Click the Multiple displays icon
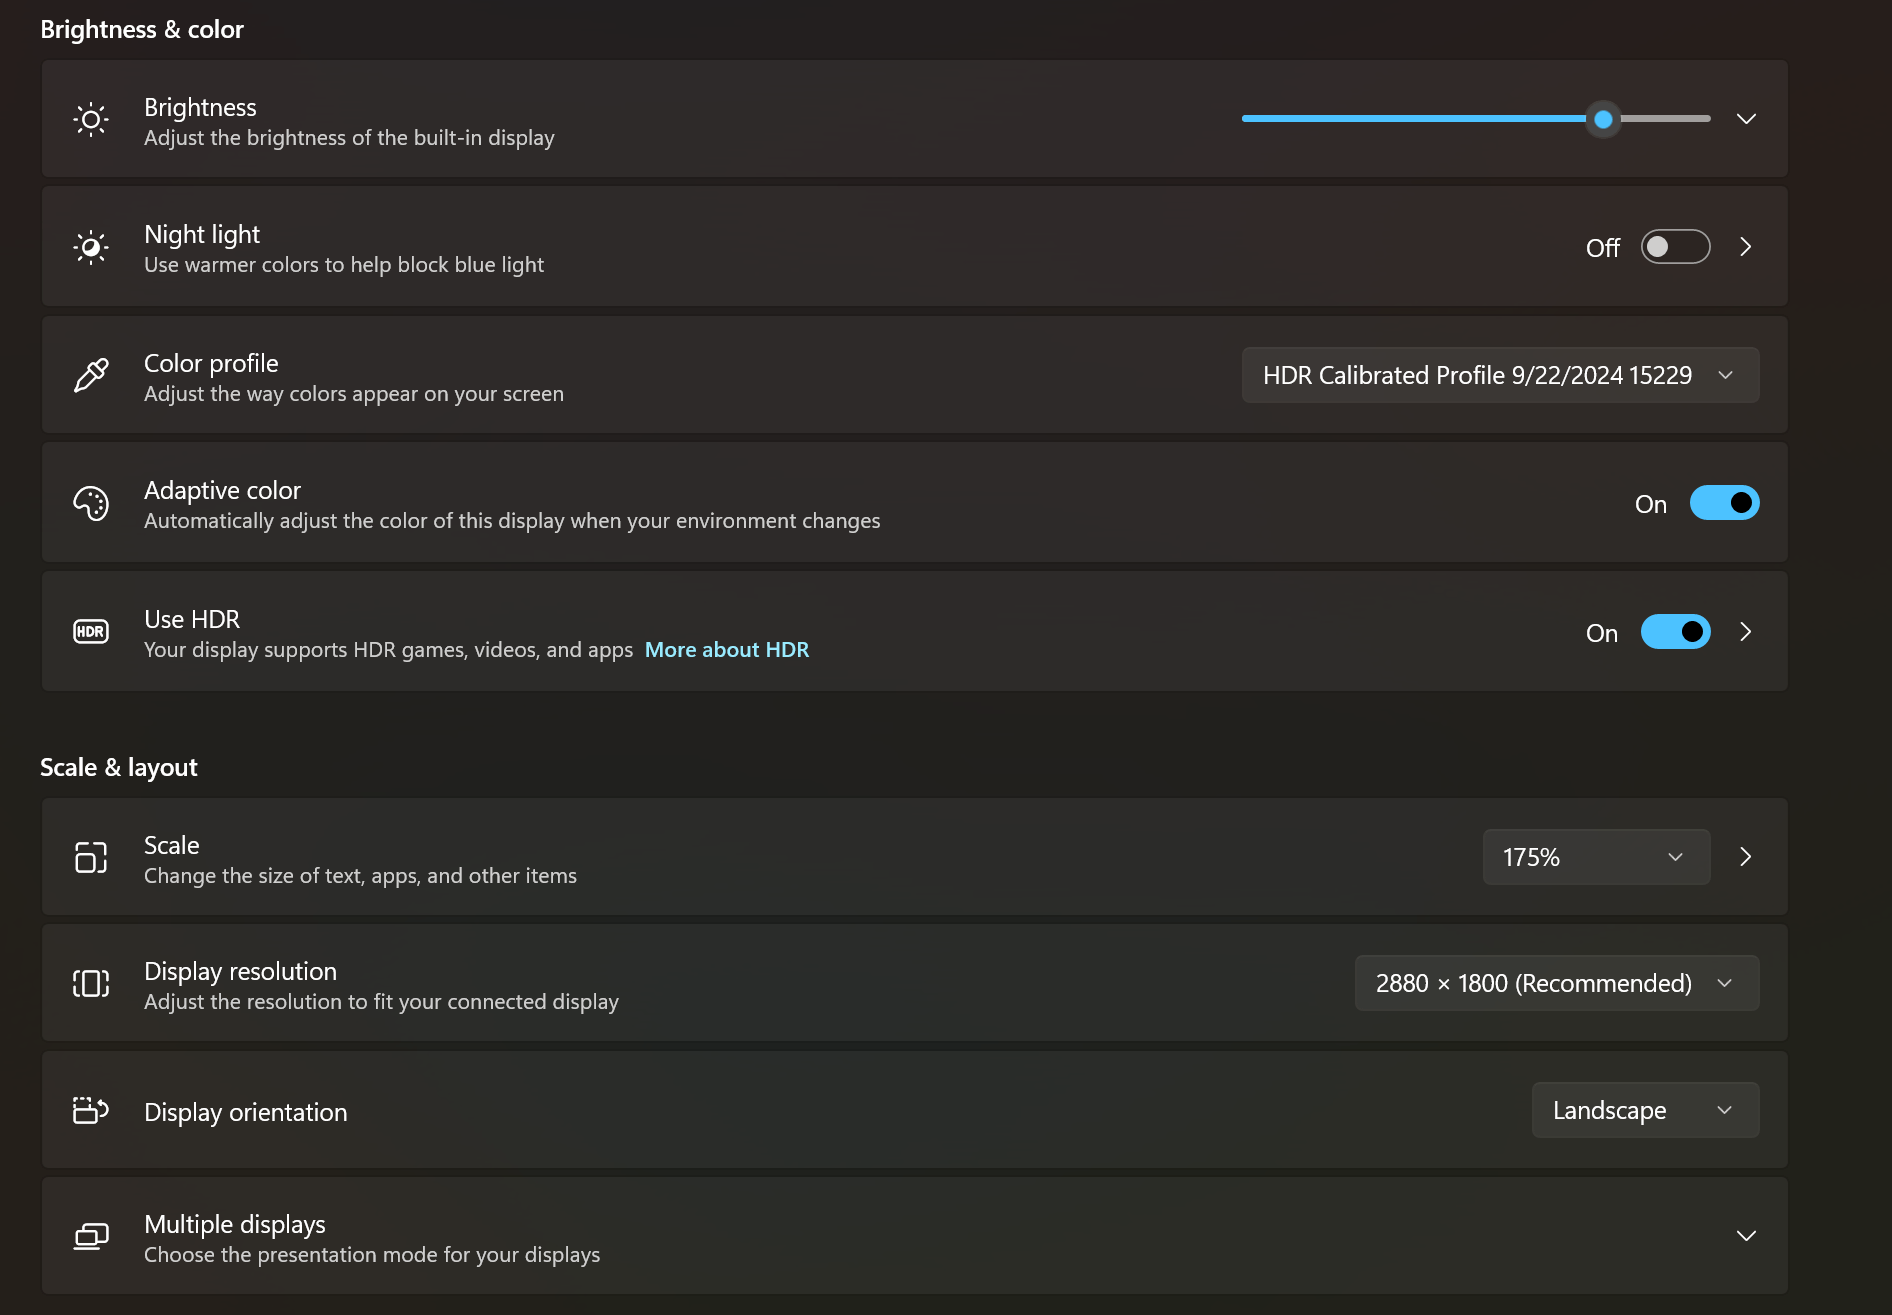Screen dimensions: 1892x1315 [x=91, y=1237]
